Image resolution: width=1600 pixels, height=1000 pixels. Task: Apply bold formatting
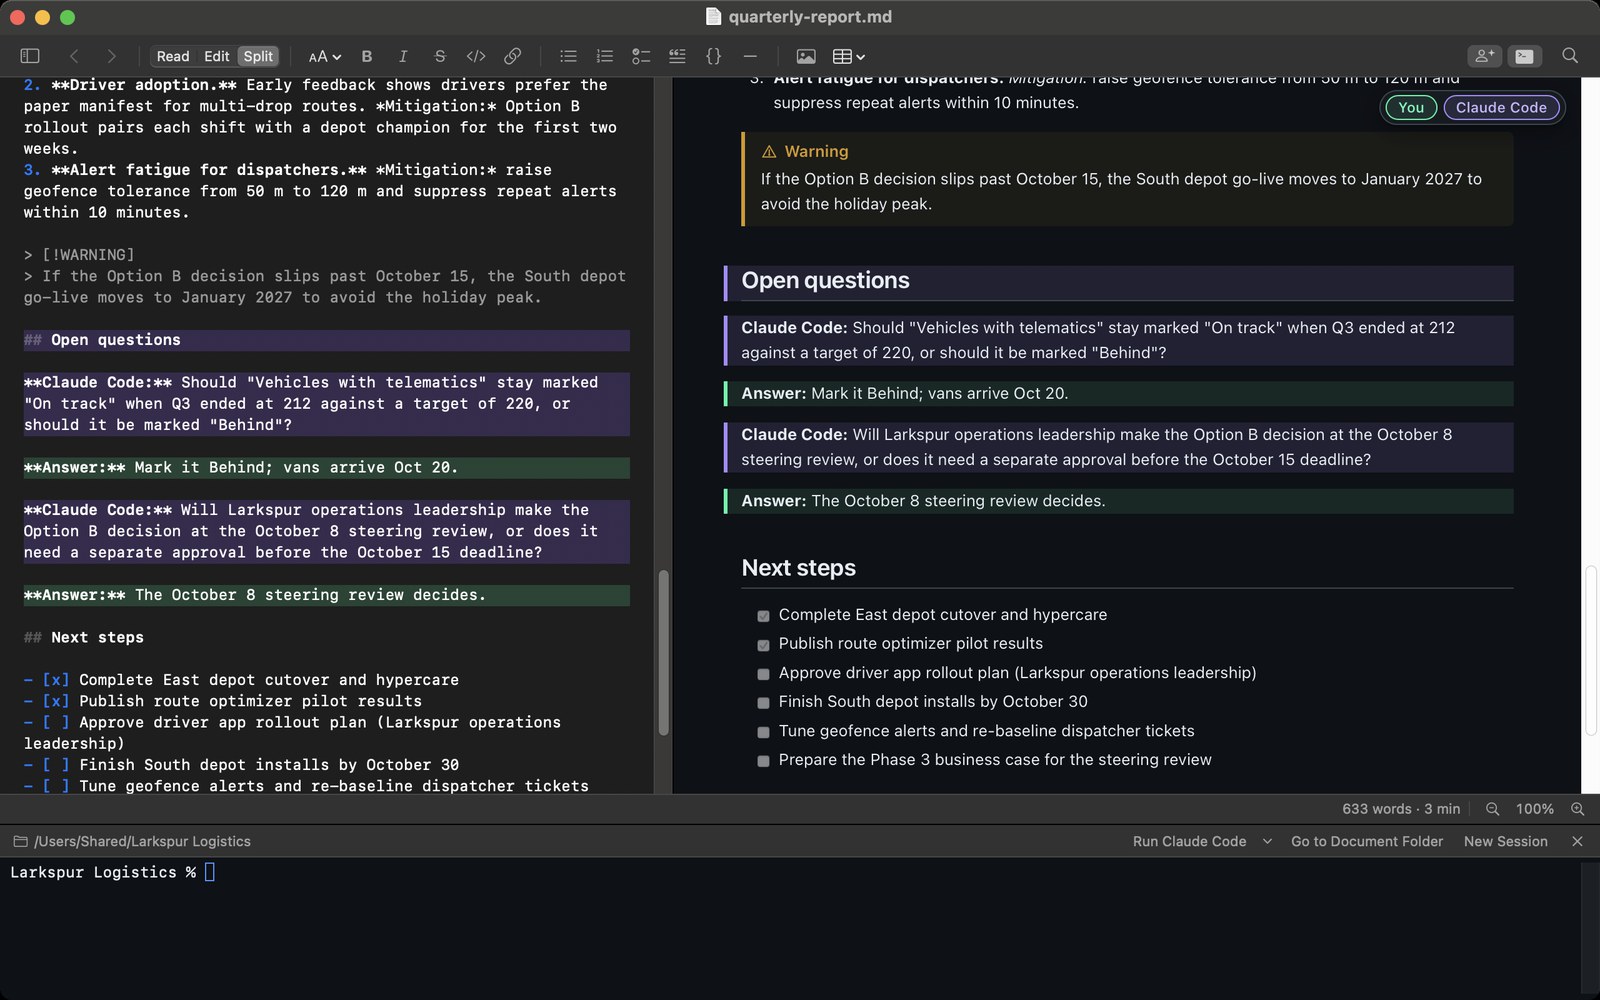coord(367,56)
